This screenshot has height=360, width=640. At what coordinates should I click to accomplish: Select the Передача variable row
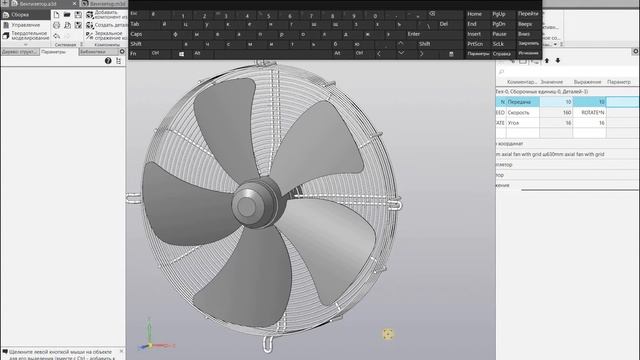pos(567,102)
